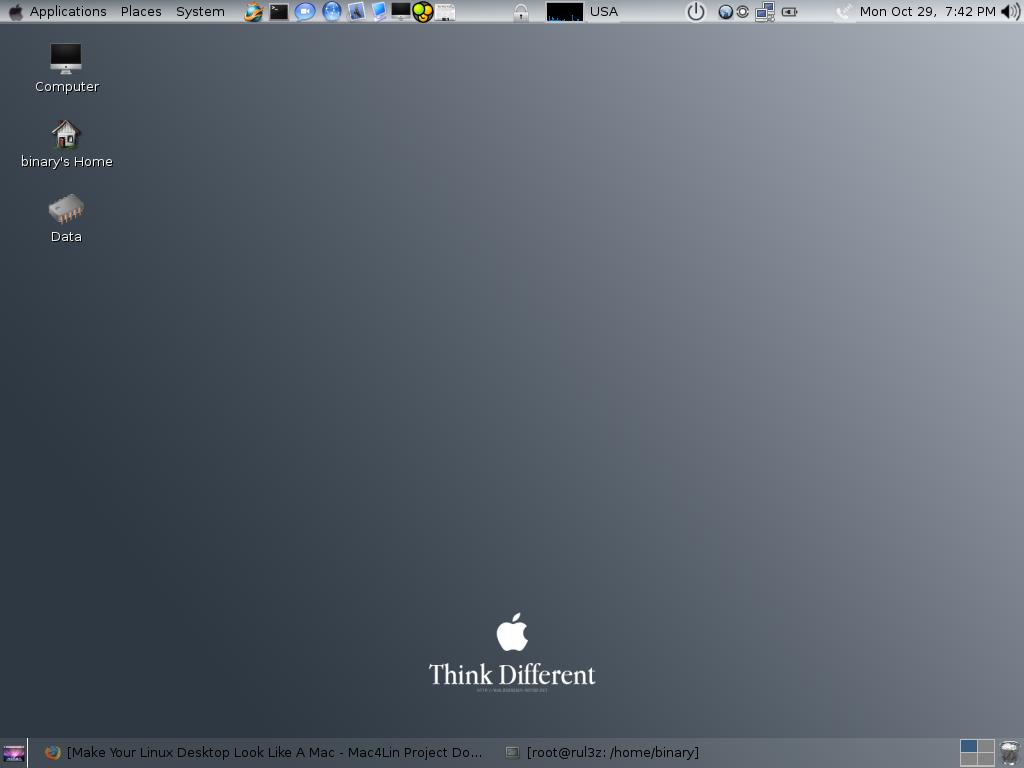The image size is (1024, 768).
Task: Open the volume speaker control
Action: (1010, 12)
